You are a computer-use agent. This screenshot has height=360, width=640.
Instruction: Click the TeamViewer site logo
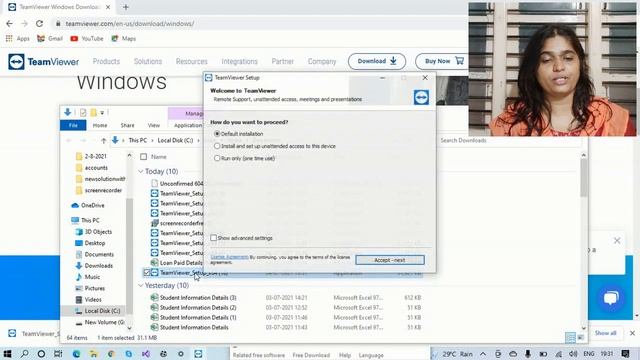[x=44, y=62]
